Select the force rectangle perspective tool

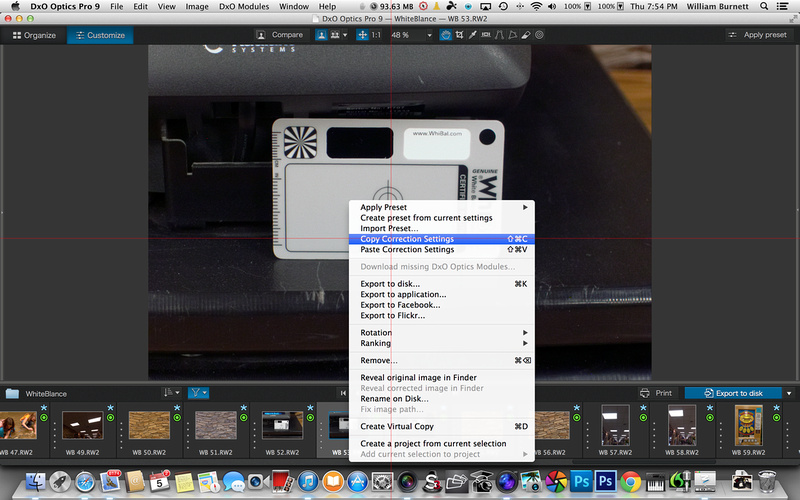pos(512,35)
